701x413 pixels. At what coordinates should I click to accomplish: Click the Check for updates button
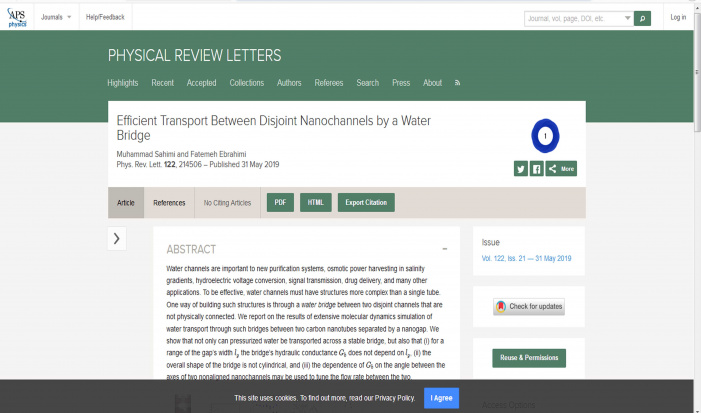tap(529, 307)
